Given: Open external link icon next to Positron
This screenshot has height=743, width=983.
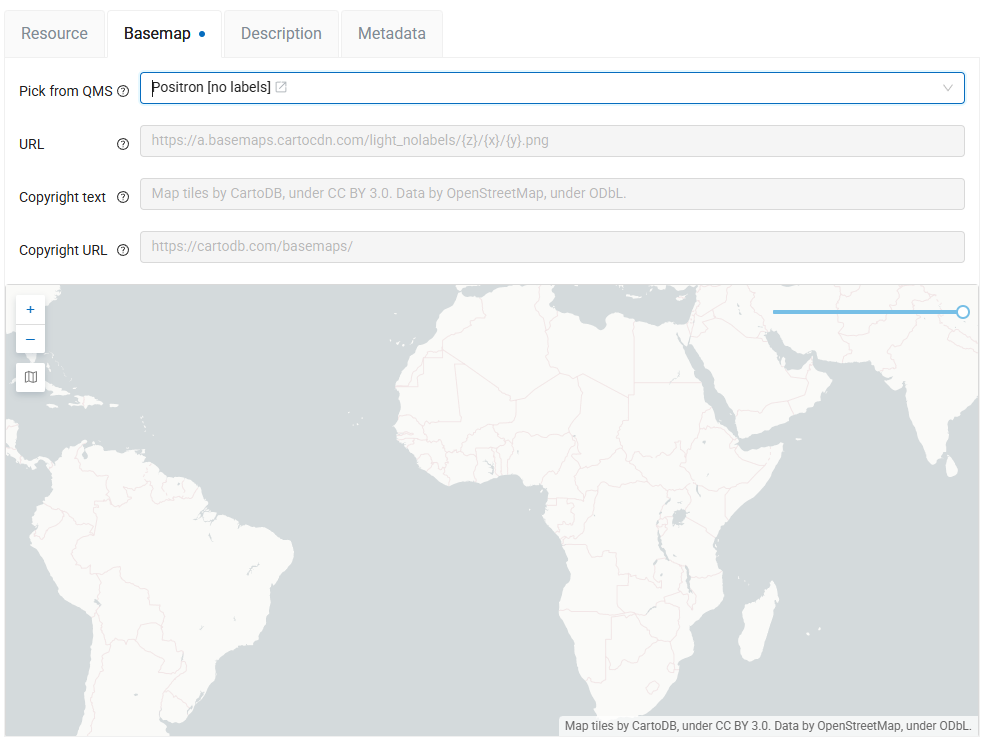Looking at the screenshot, I should (x=282, y=88).
